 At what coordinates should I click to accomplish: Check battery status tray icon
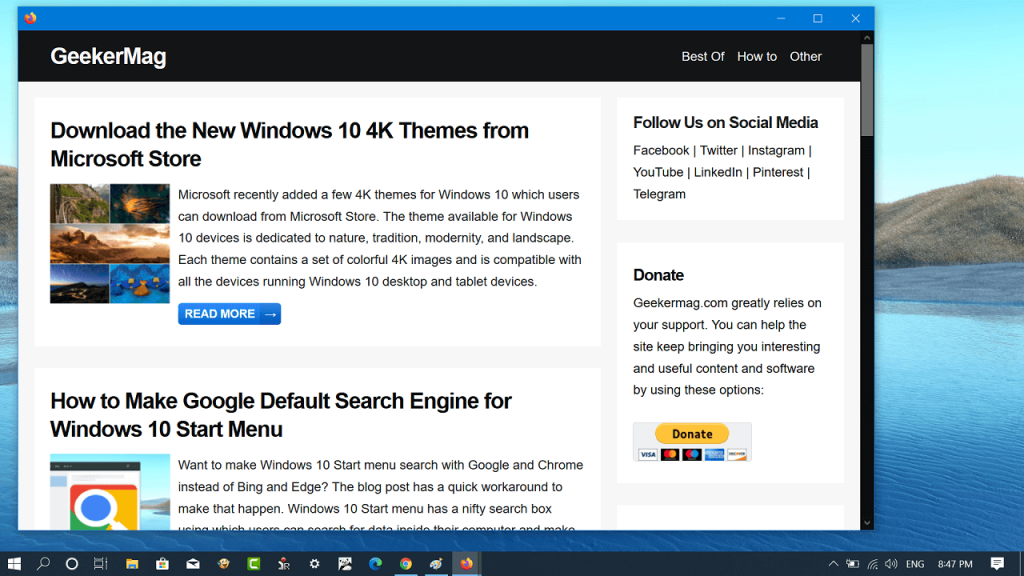pyautogui.click(x=852, y=564)
